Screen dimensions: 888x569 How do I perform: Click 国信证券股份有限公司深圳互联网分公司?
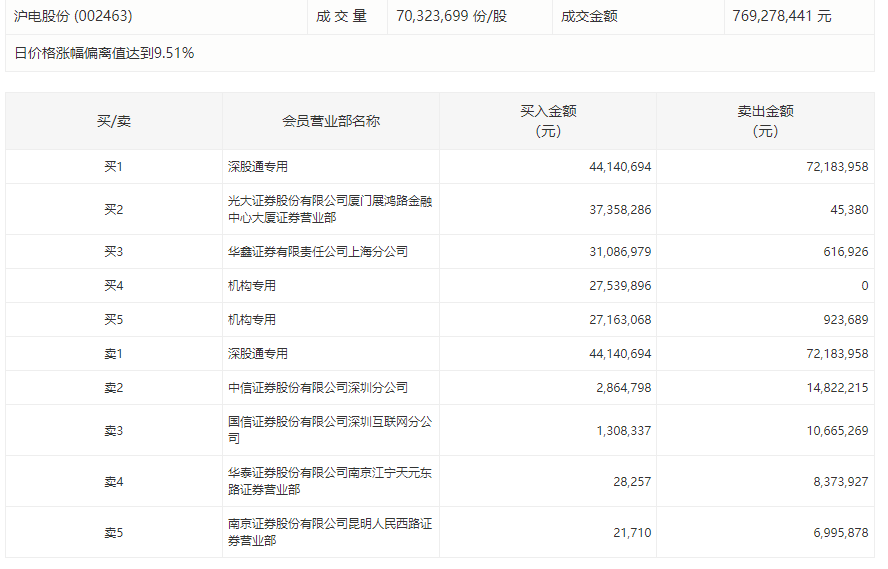(x=330, y=430)
